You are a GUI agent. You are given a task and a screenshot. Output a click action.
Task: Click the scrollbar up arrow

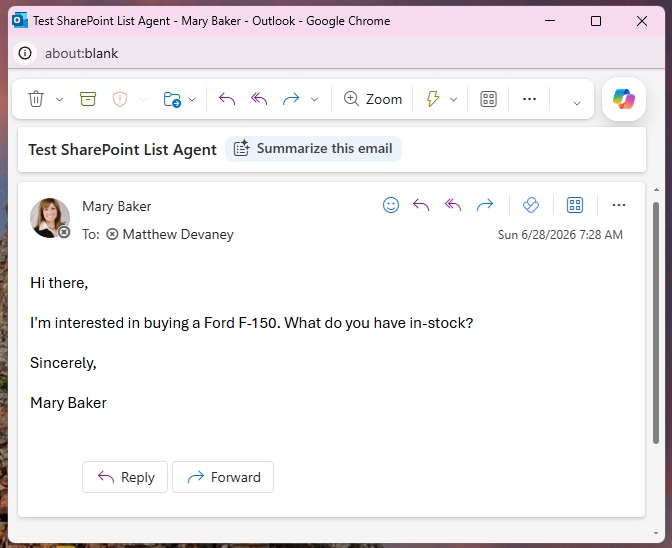656,189
